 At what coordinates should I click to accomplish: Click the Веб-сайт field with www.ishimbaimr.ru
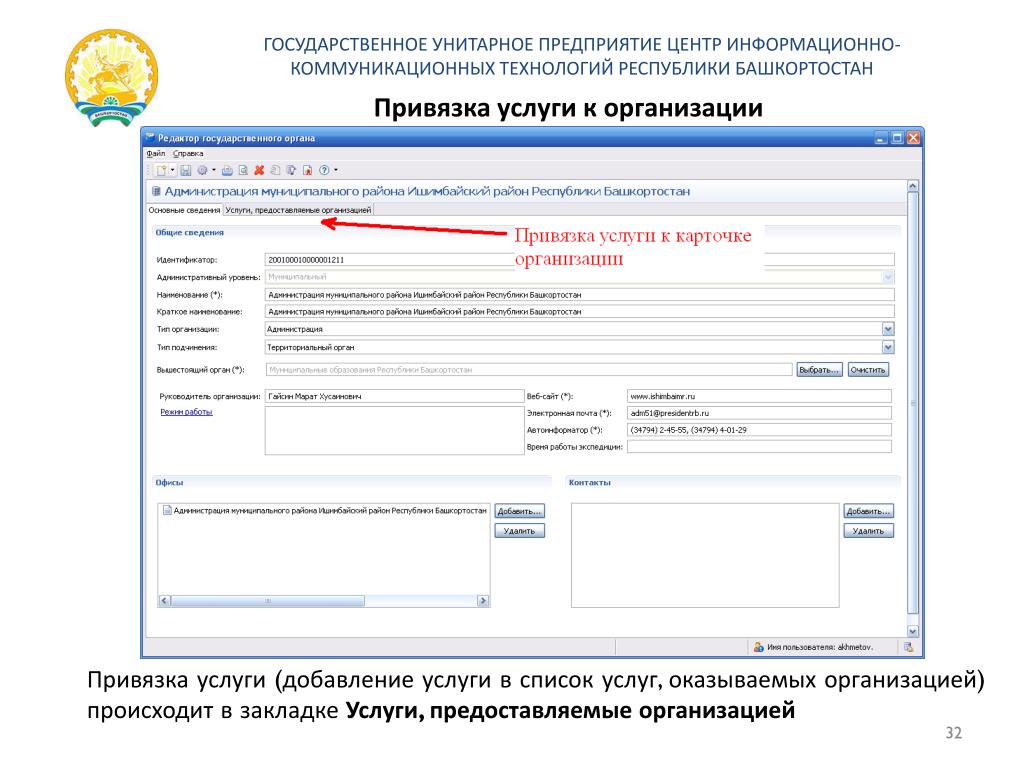pos(759,396)
